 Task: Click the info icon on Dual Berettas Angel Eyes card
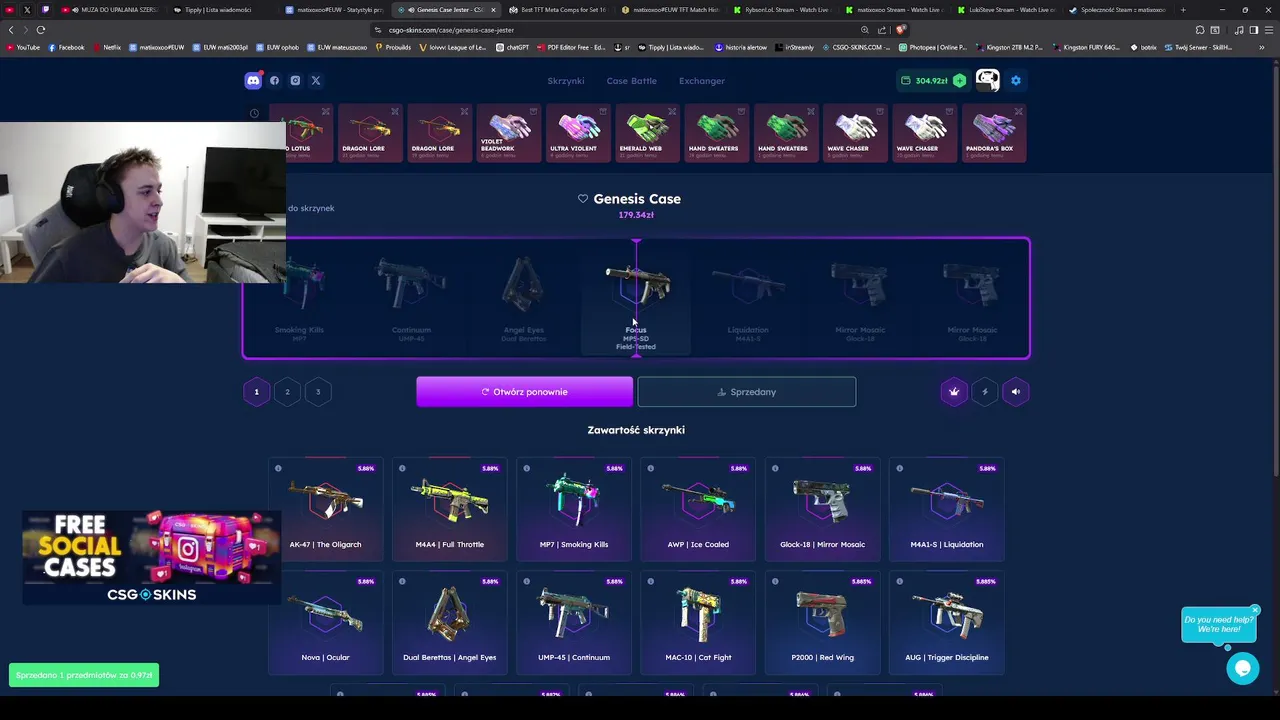(x=402, y=581)
